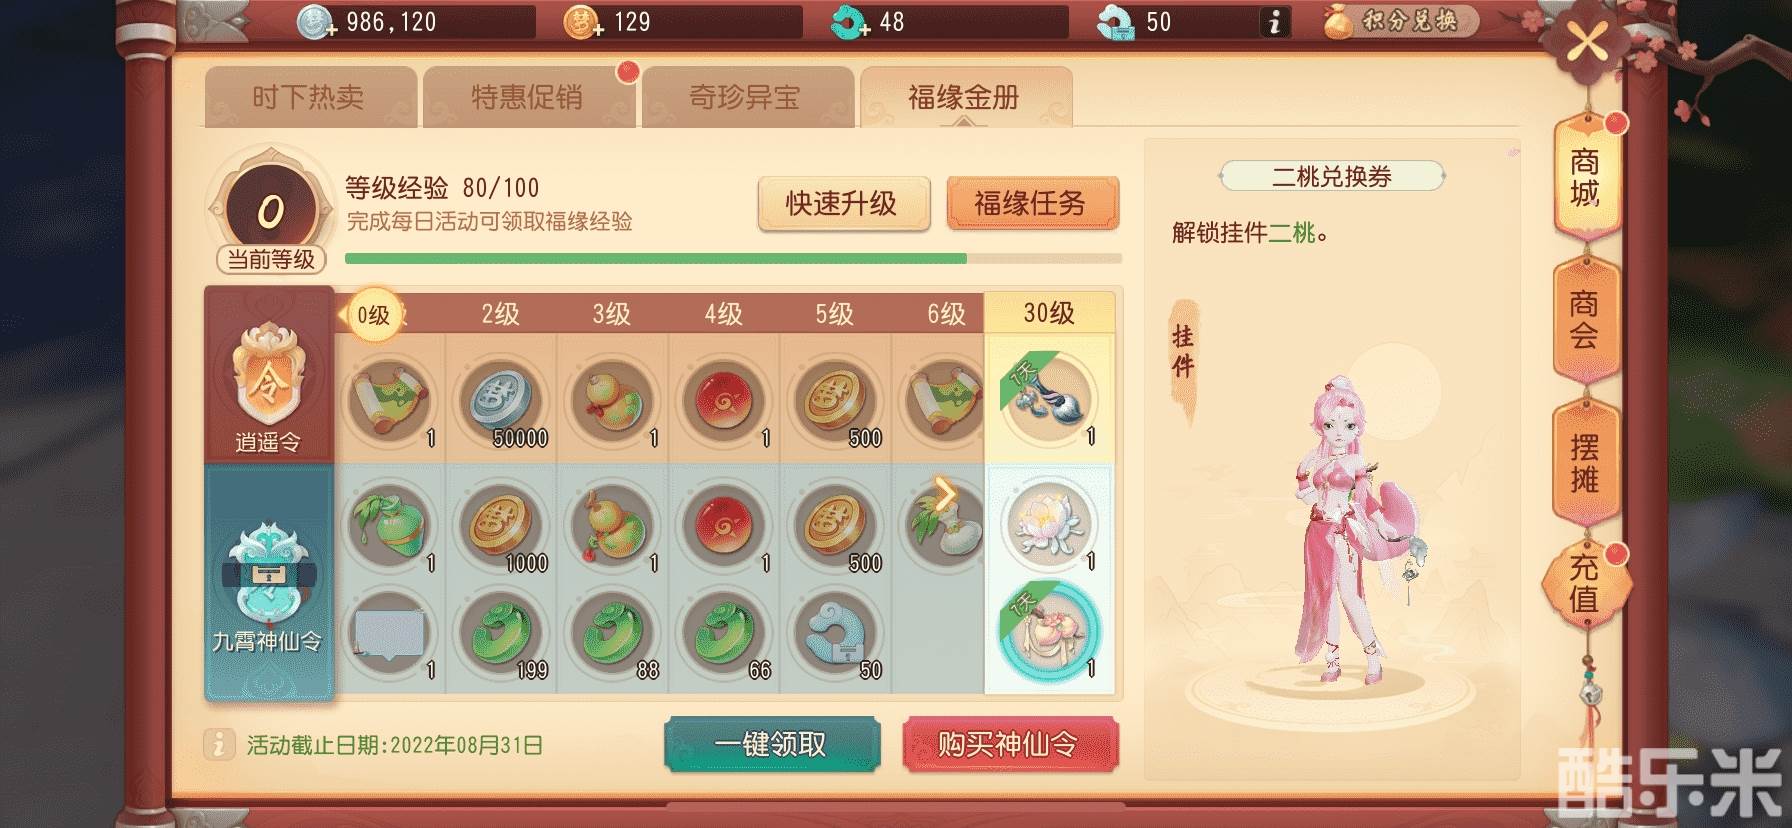Image resolution: width=1792 pixels, height=828 pixels.
Task: Switch to the 特惠促销 tab
Action: pos(528,97)
